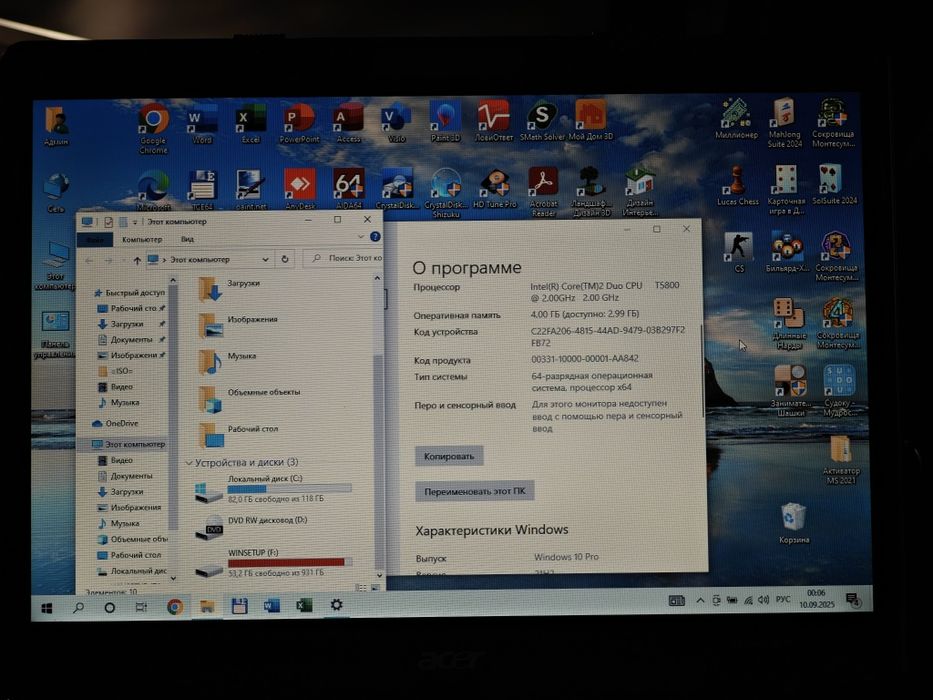Open the CS game desktop shortcut
933x700 pixels.
[738, 252]
